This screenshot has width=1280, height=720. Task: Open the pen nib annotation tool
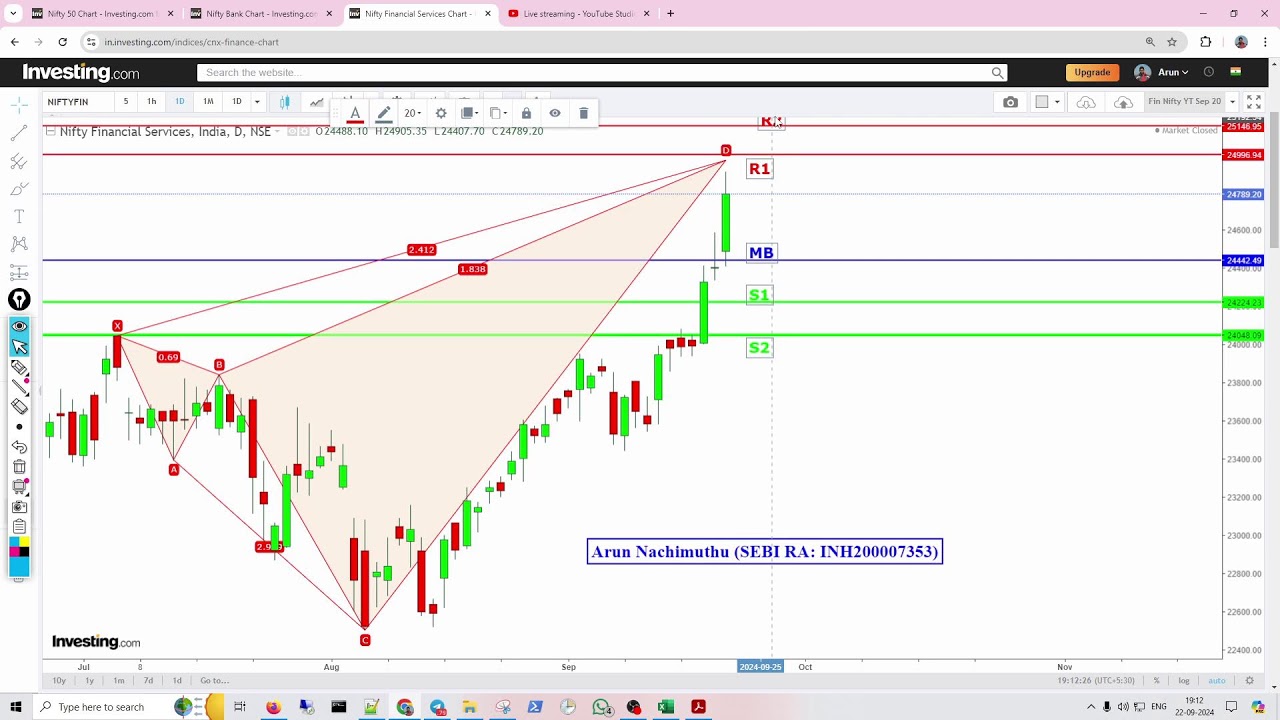coord(19,300)
